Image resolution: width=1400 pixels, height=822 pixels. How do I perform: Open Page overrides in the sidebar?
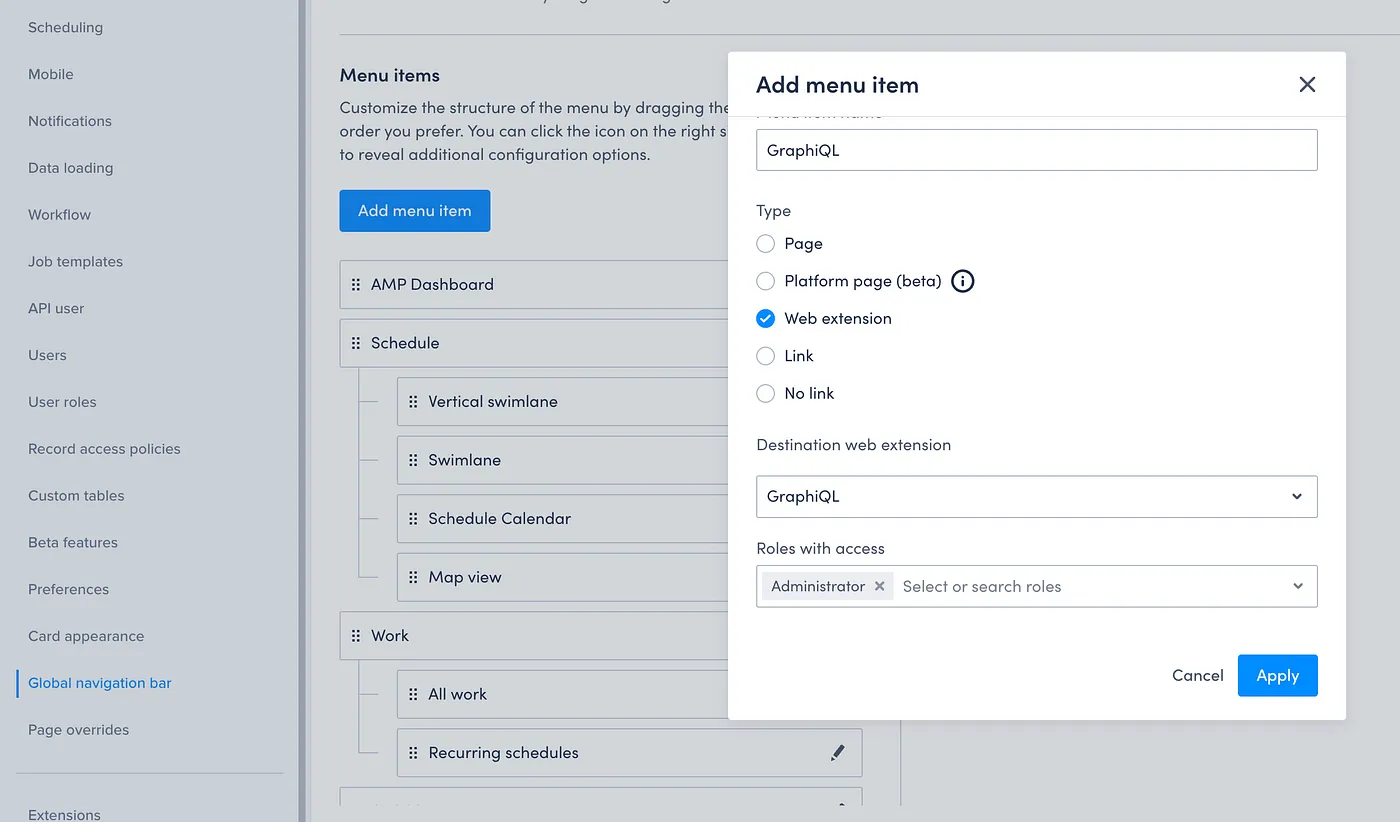79,730
